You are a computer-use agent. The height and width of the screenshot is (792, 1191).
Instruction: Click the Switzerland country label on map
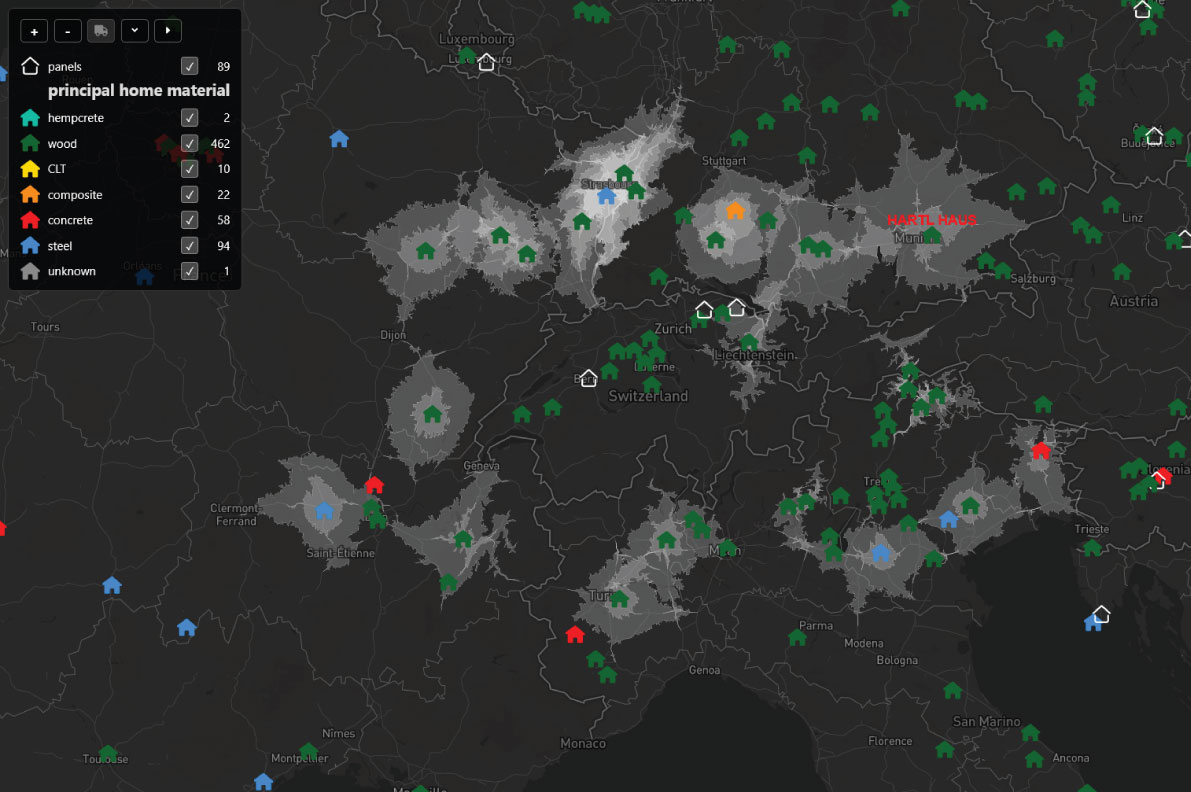(648, 396)
